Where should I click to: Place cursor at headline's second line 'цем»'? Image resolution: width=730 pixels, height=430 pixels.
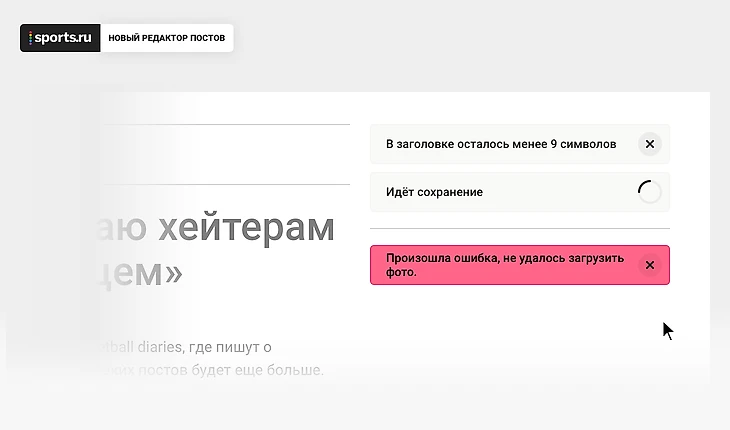145,272
